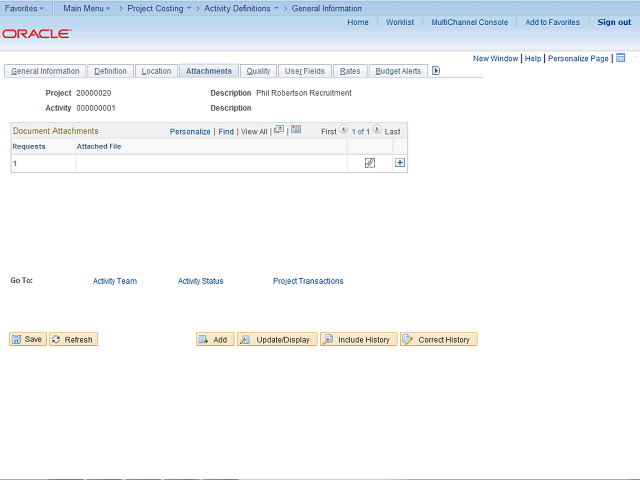Click the Save button

pos(28,339)
